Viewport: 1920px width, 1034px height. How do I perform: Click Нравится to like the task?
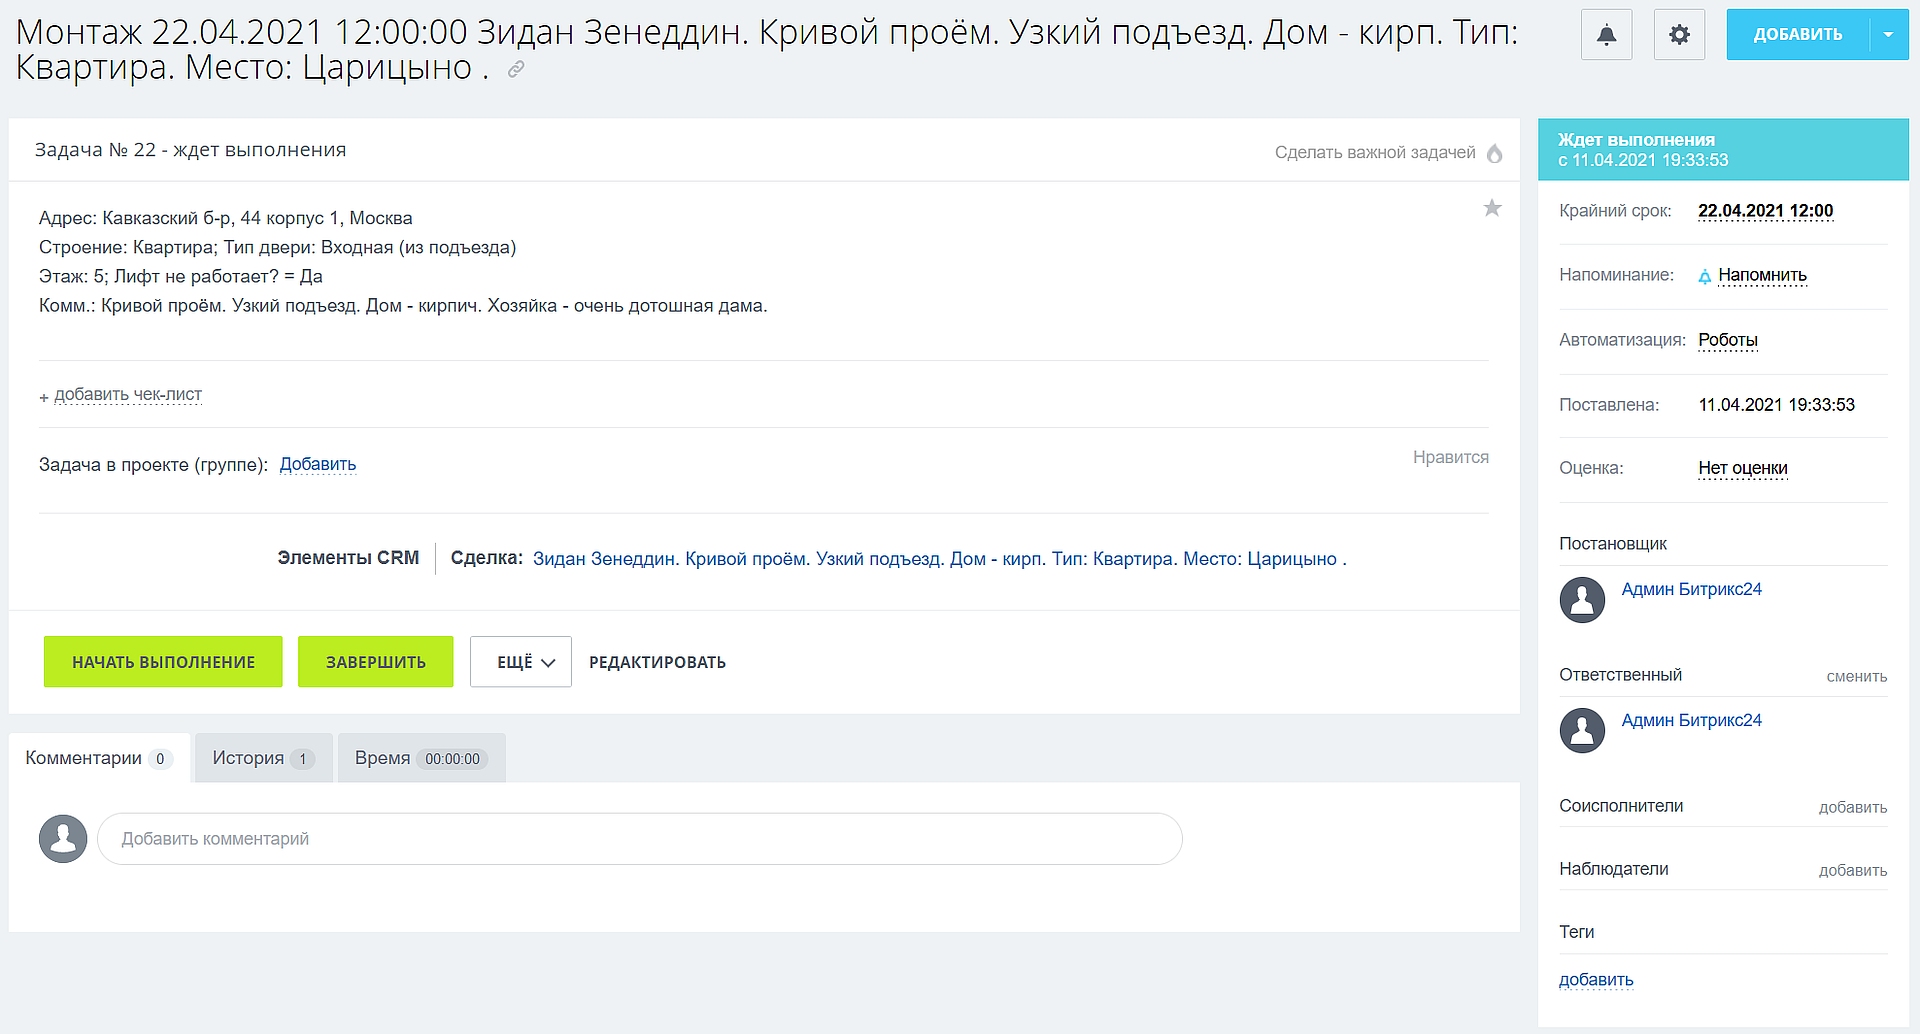pos(1450,457)
